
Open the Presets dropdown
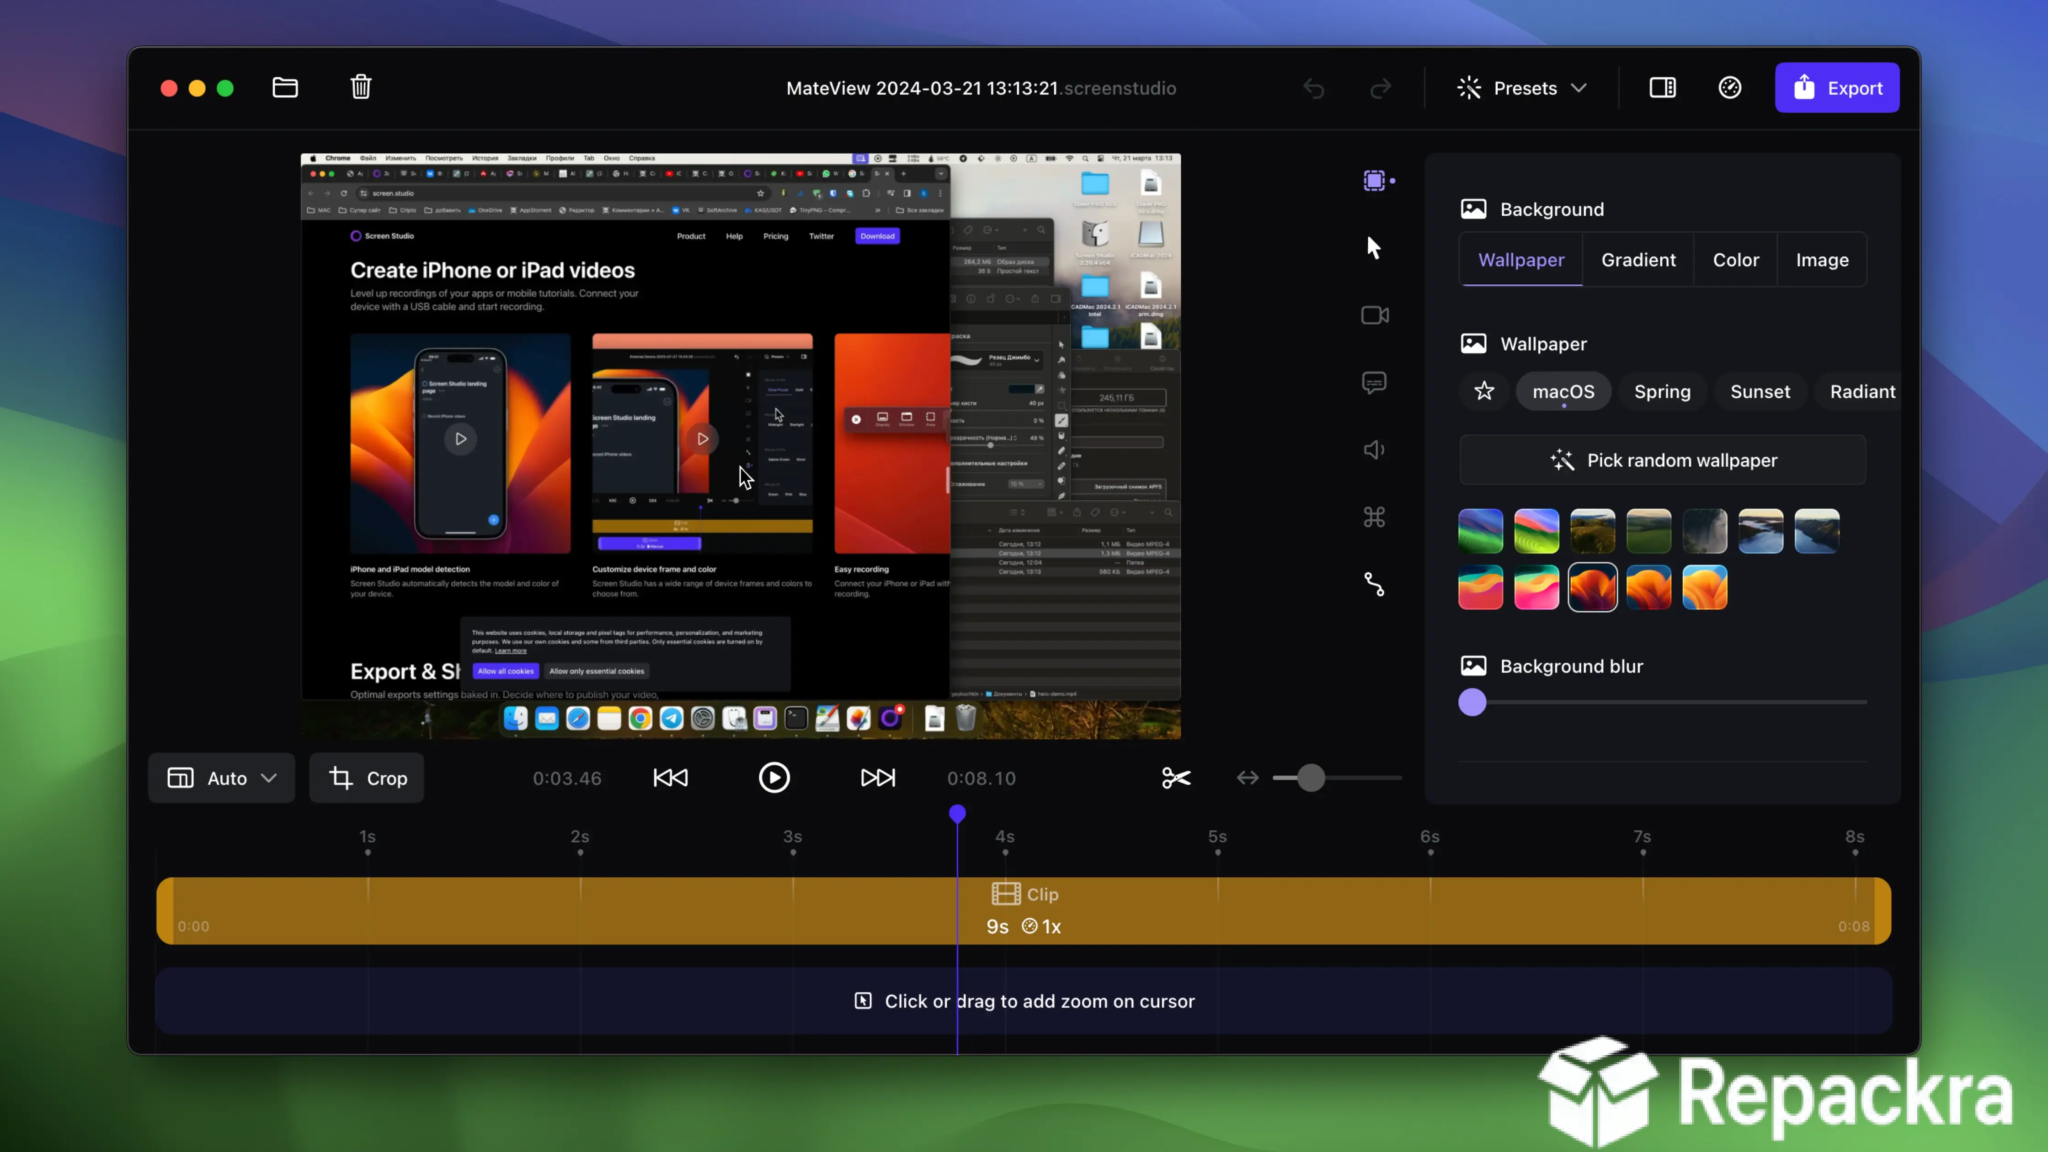click(x=1522, y=88)
